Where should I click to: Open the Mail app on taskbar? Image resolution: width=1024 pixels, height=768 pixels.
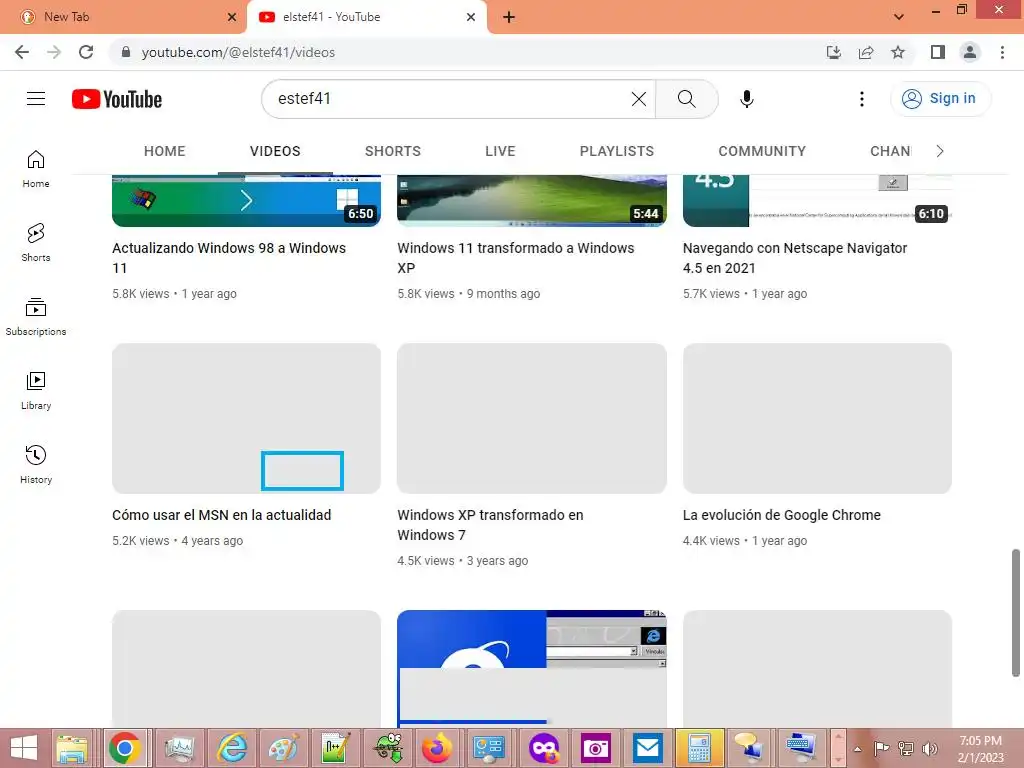pos(647,748)
